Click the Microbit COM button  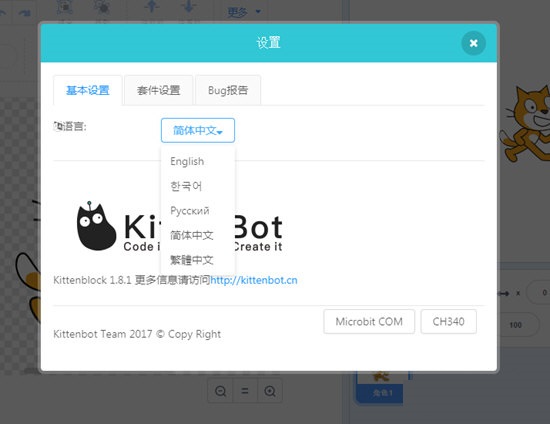click(369, 322)
